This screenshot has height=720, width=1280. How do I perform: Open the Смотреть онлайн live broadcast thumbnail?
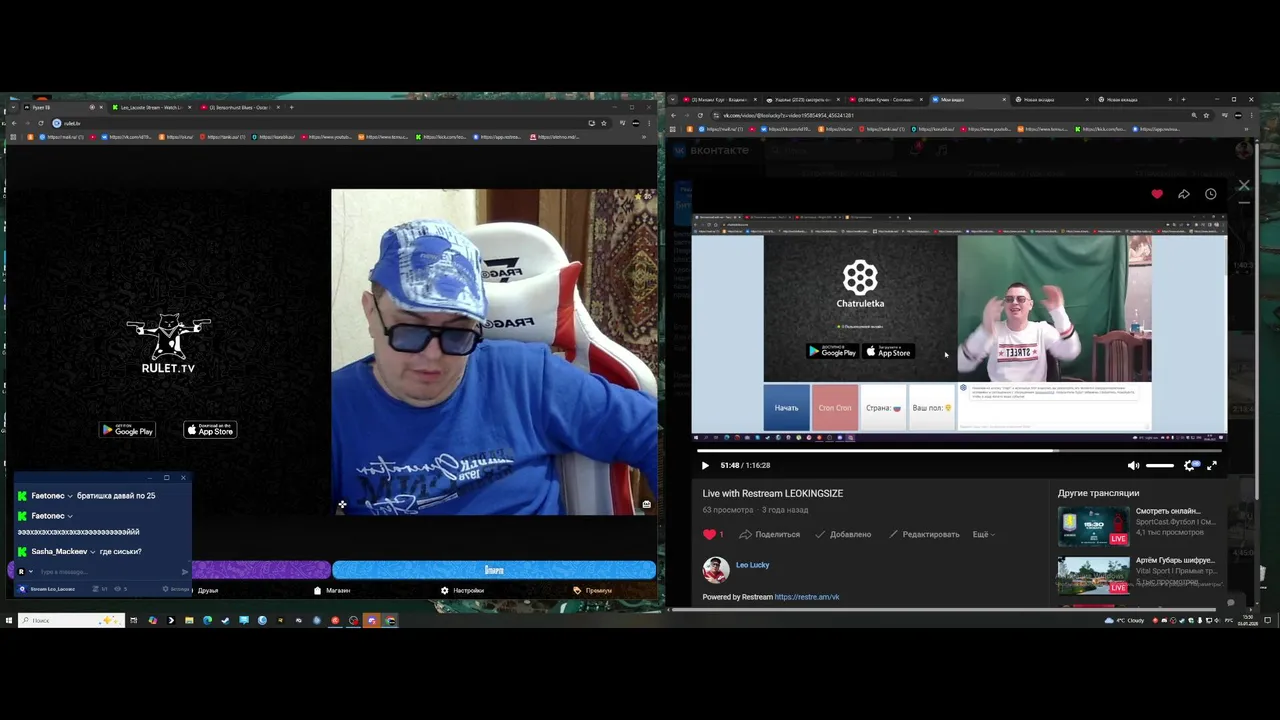click(1094, 526)
